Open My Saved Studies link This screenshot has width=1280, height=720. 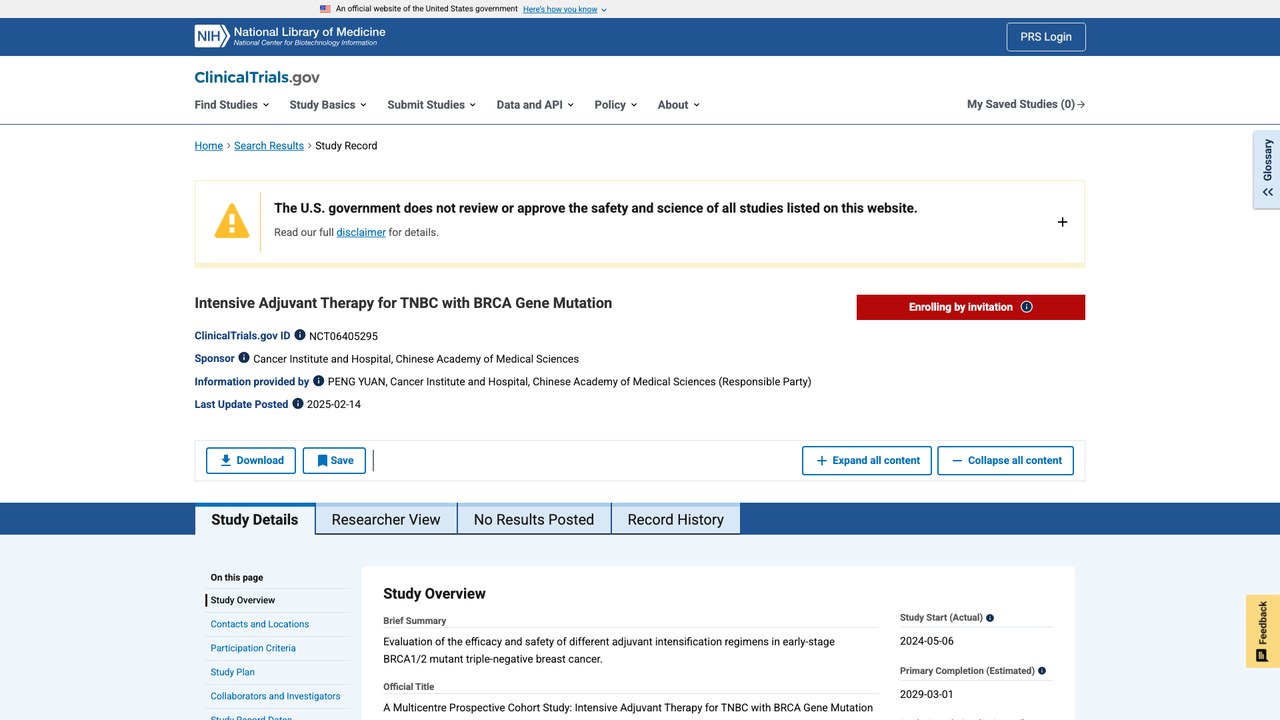[x=1026, y=104]
